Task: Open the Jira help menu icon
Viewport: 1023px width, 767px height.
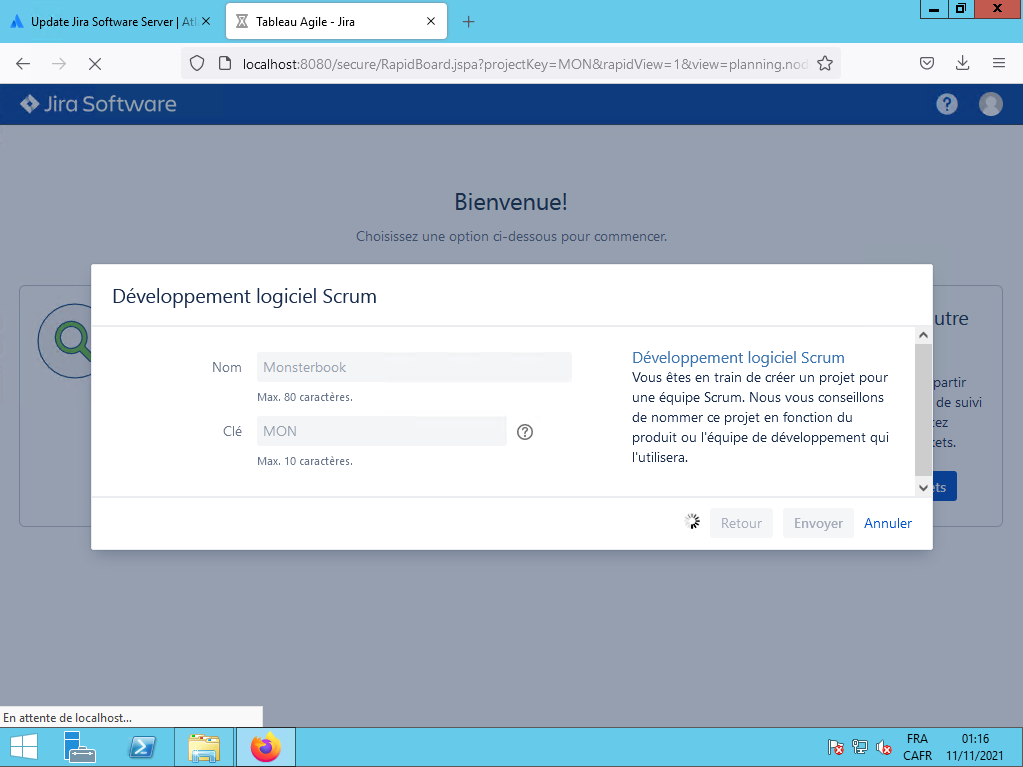Action: coord(946,104)
